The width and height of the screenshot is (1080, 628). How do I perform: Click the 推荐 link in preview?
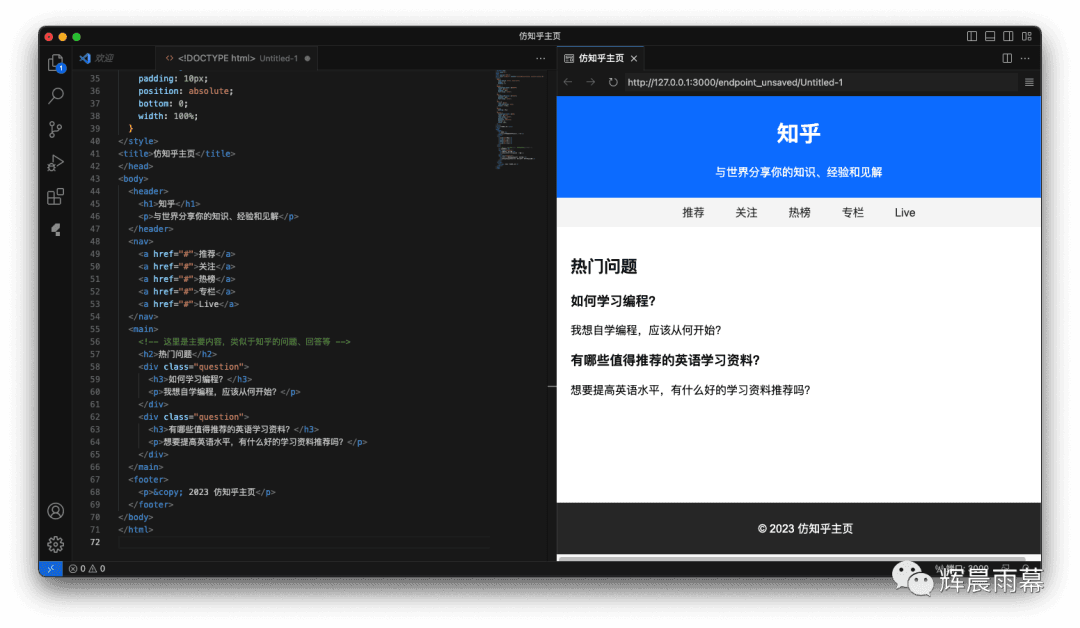693,213
